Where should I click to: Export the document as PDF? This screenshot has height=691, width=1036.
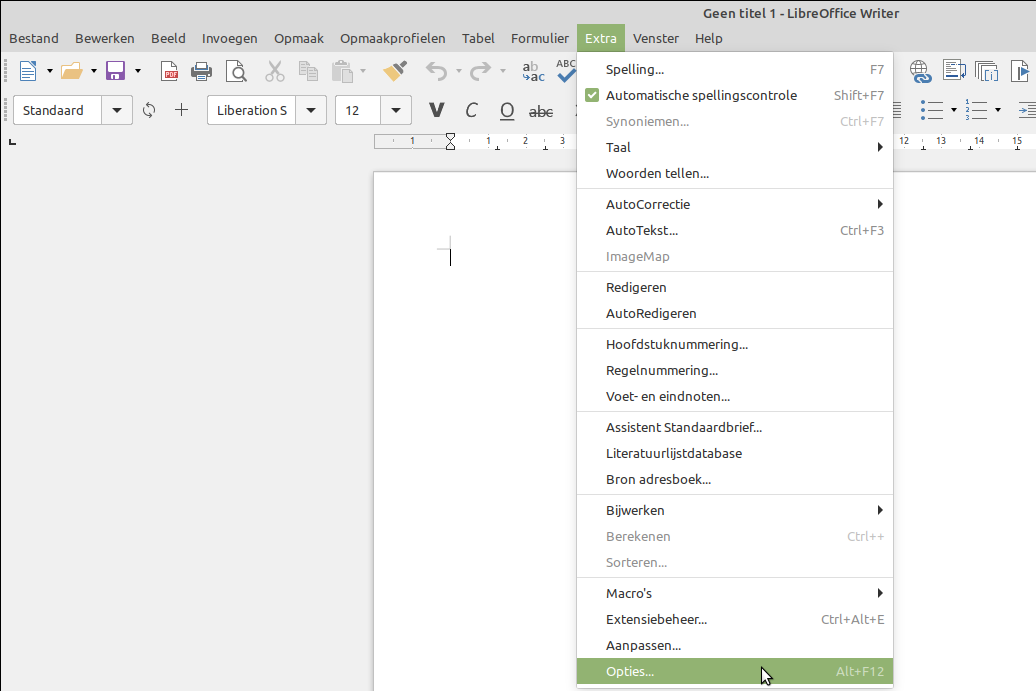[170, 71]
